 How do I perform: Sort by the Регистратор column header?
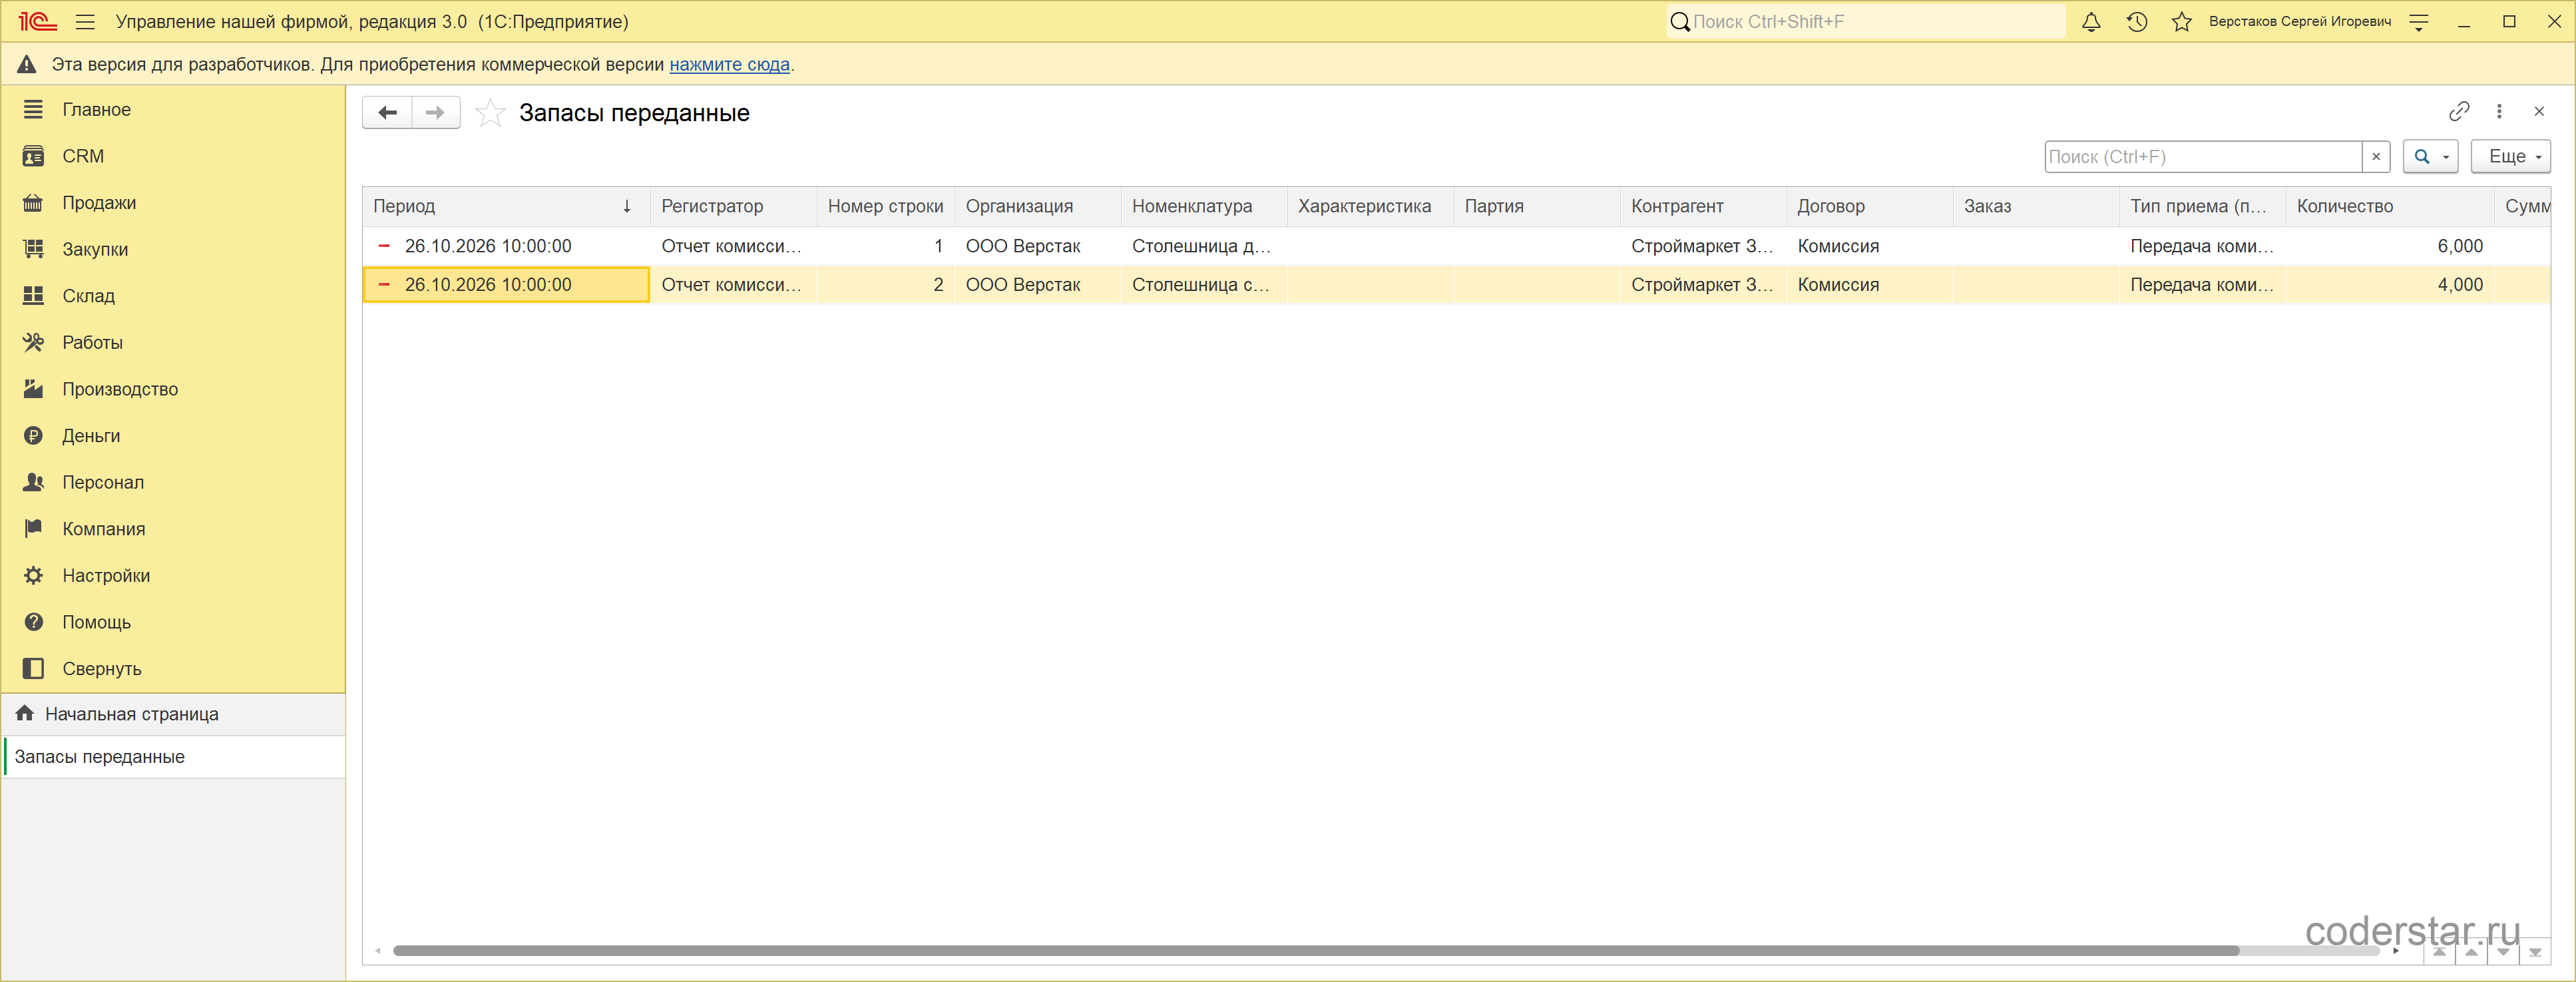(x=734, y=206)
